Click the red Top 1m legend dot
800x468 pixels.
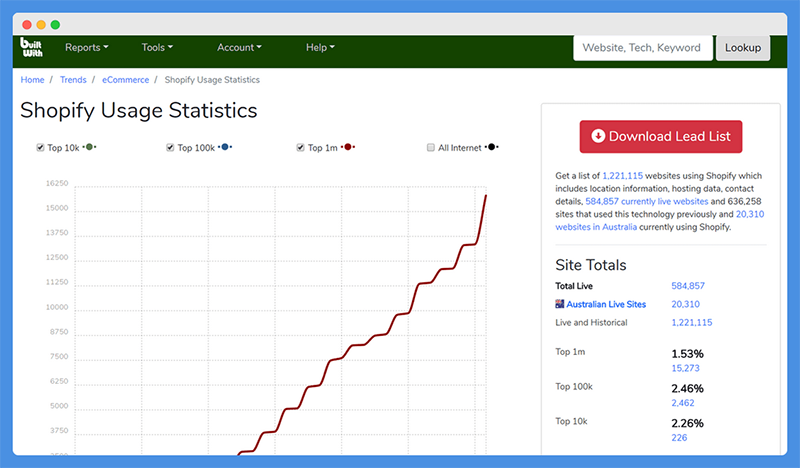click(348, 147)
